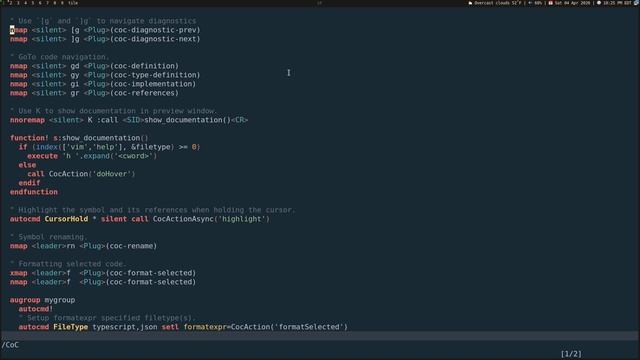This screenshot has height=360, width=640.
Task: Switch to workspace 4 in top bar
Action: [x=26, y=3]
